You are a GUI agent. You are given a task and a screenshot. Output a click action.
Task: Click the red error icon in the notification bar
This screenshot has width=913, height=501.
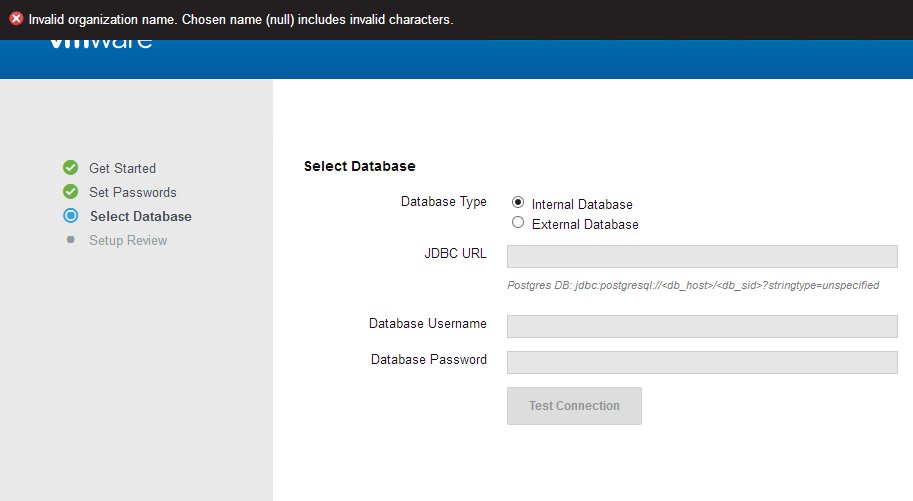[x=16, y=19]
